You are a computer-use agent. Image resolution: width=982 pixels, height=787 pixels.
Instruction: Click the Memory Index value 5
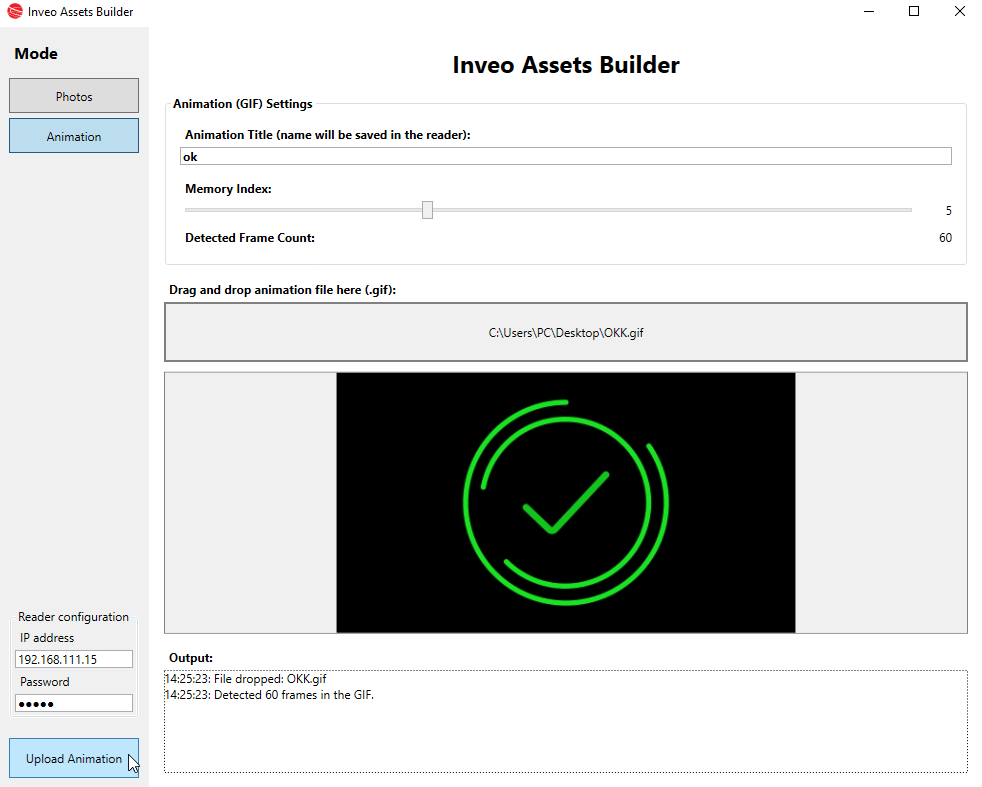pos(948,211)
